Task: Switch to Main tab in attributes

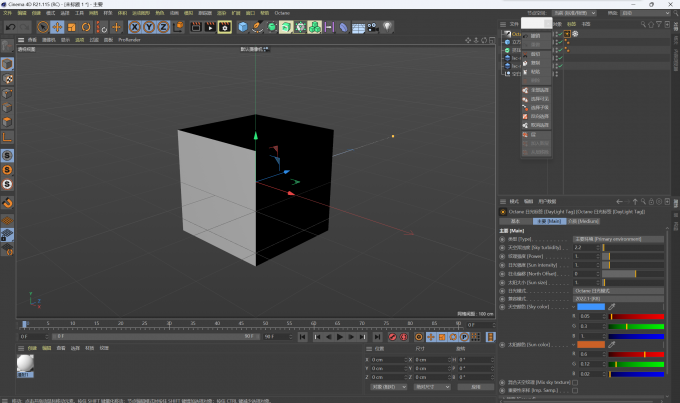Action: (x=549, y=221)
